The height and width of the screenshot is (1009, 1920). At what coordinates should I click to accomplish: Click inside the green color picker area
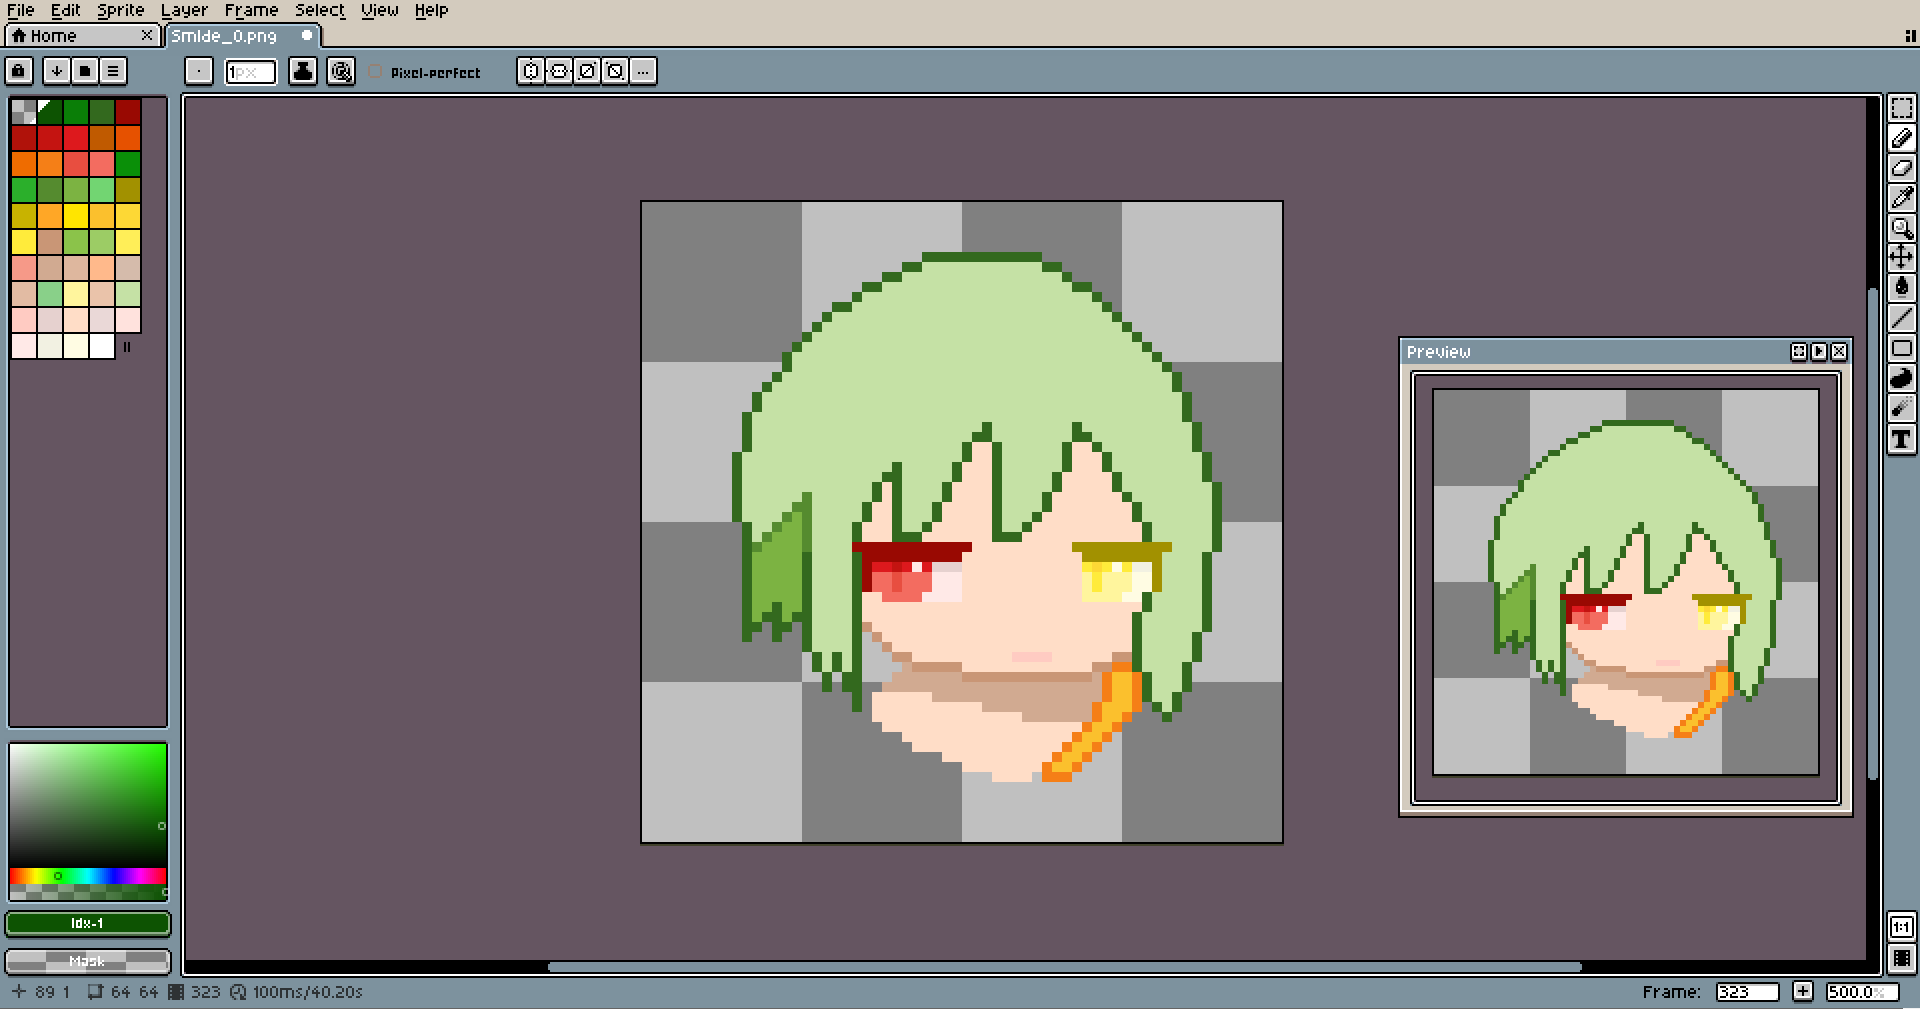(88, 805)
